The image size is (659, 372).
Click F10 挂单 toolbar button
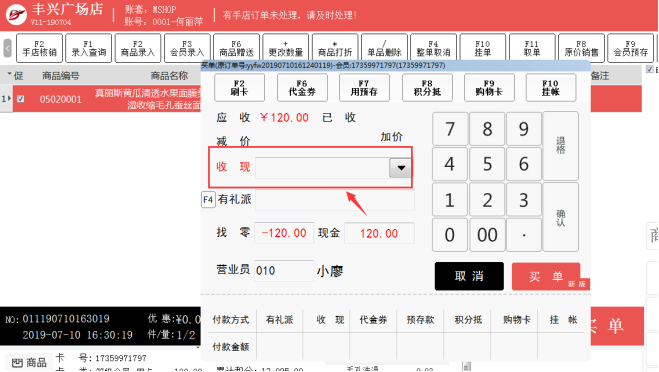click(483, 48)
